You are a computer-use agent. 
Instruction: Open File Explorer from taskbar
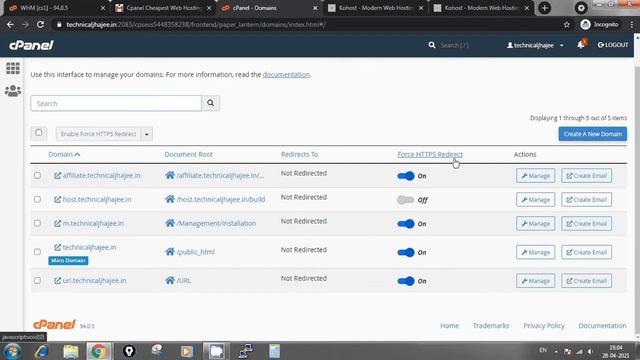71,351
